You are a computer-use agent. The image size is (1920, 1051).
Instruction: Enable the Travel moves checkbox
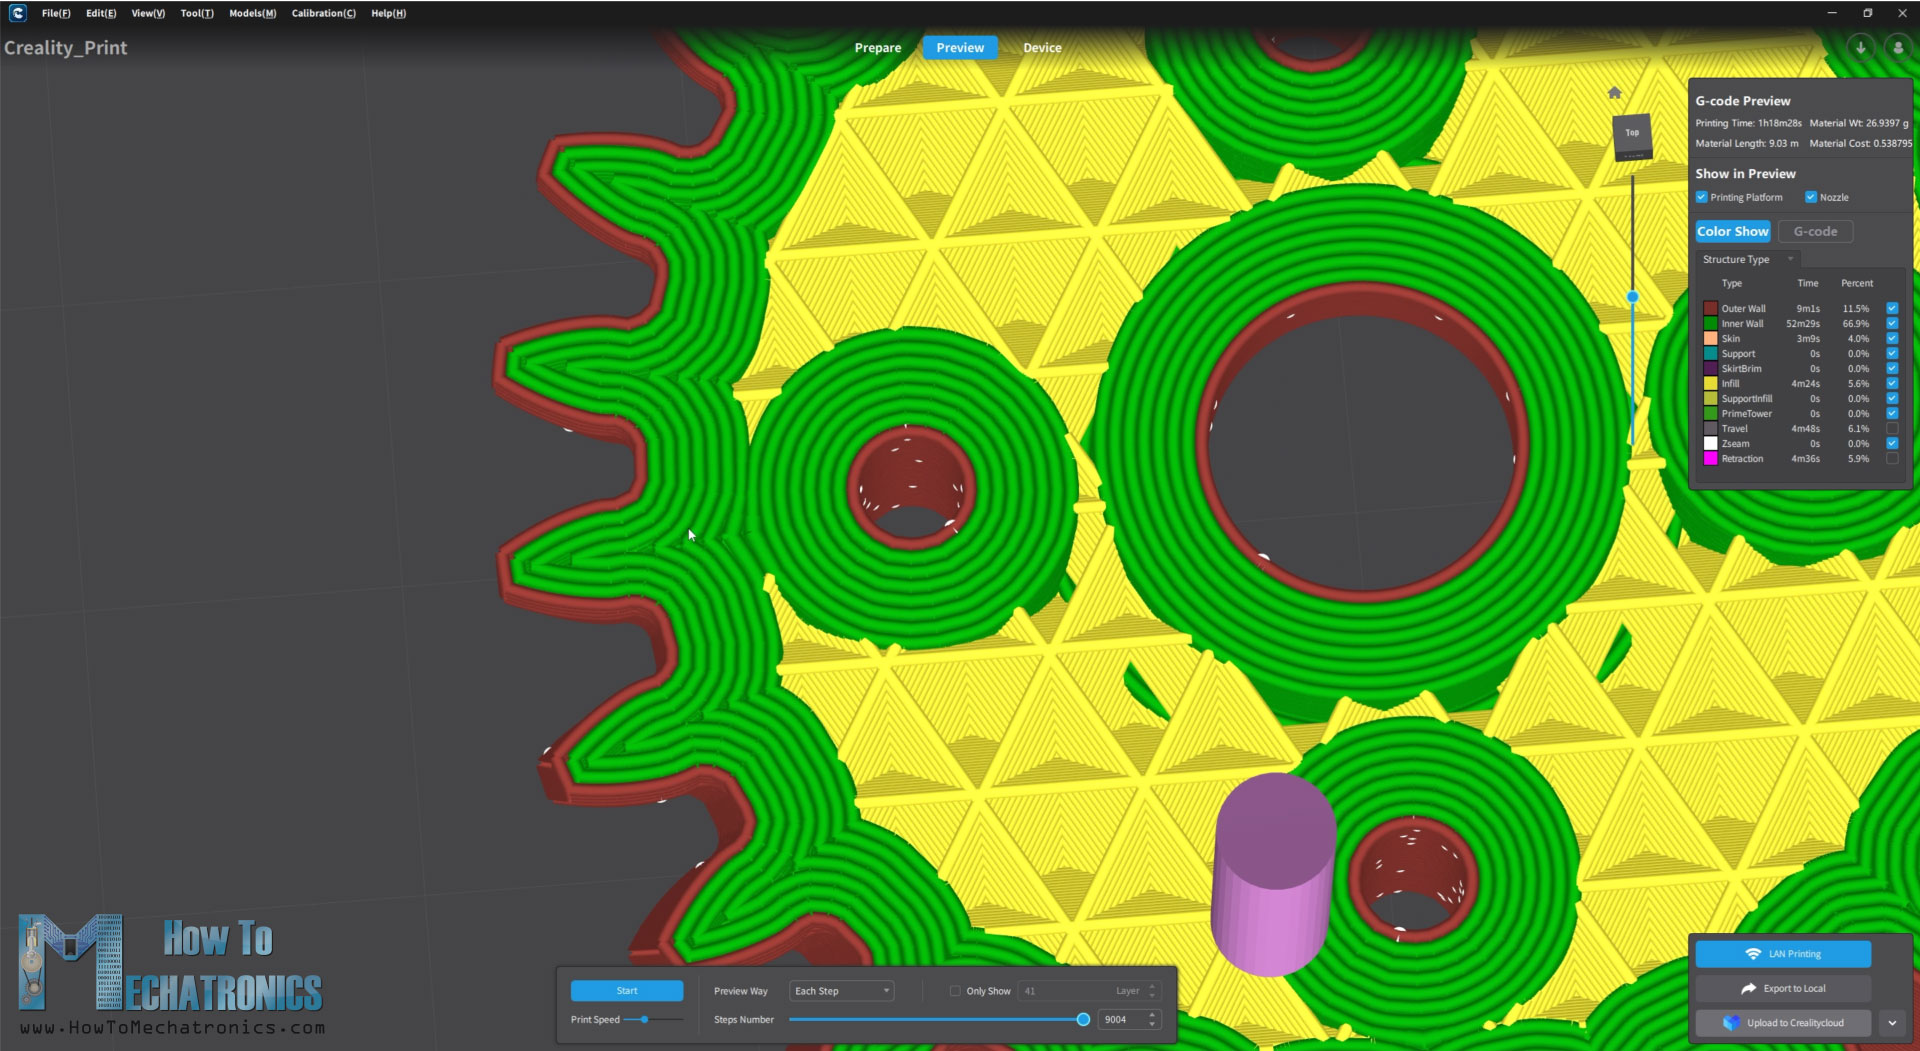click(1892, 429)
